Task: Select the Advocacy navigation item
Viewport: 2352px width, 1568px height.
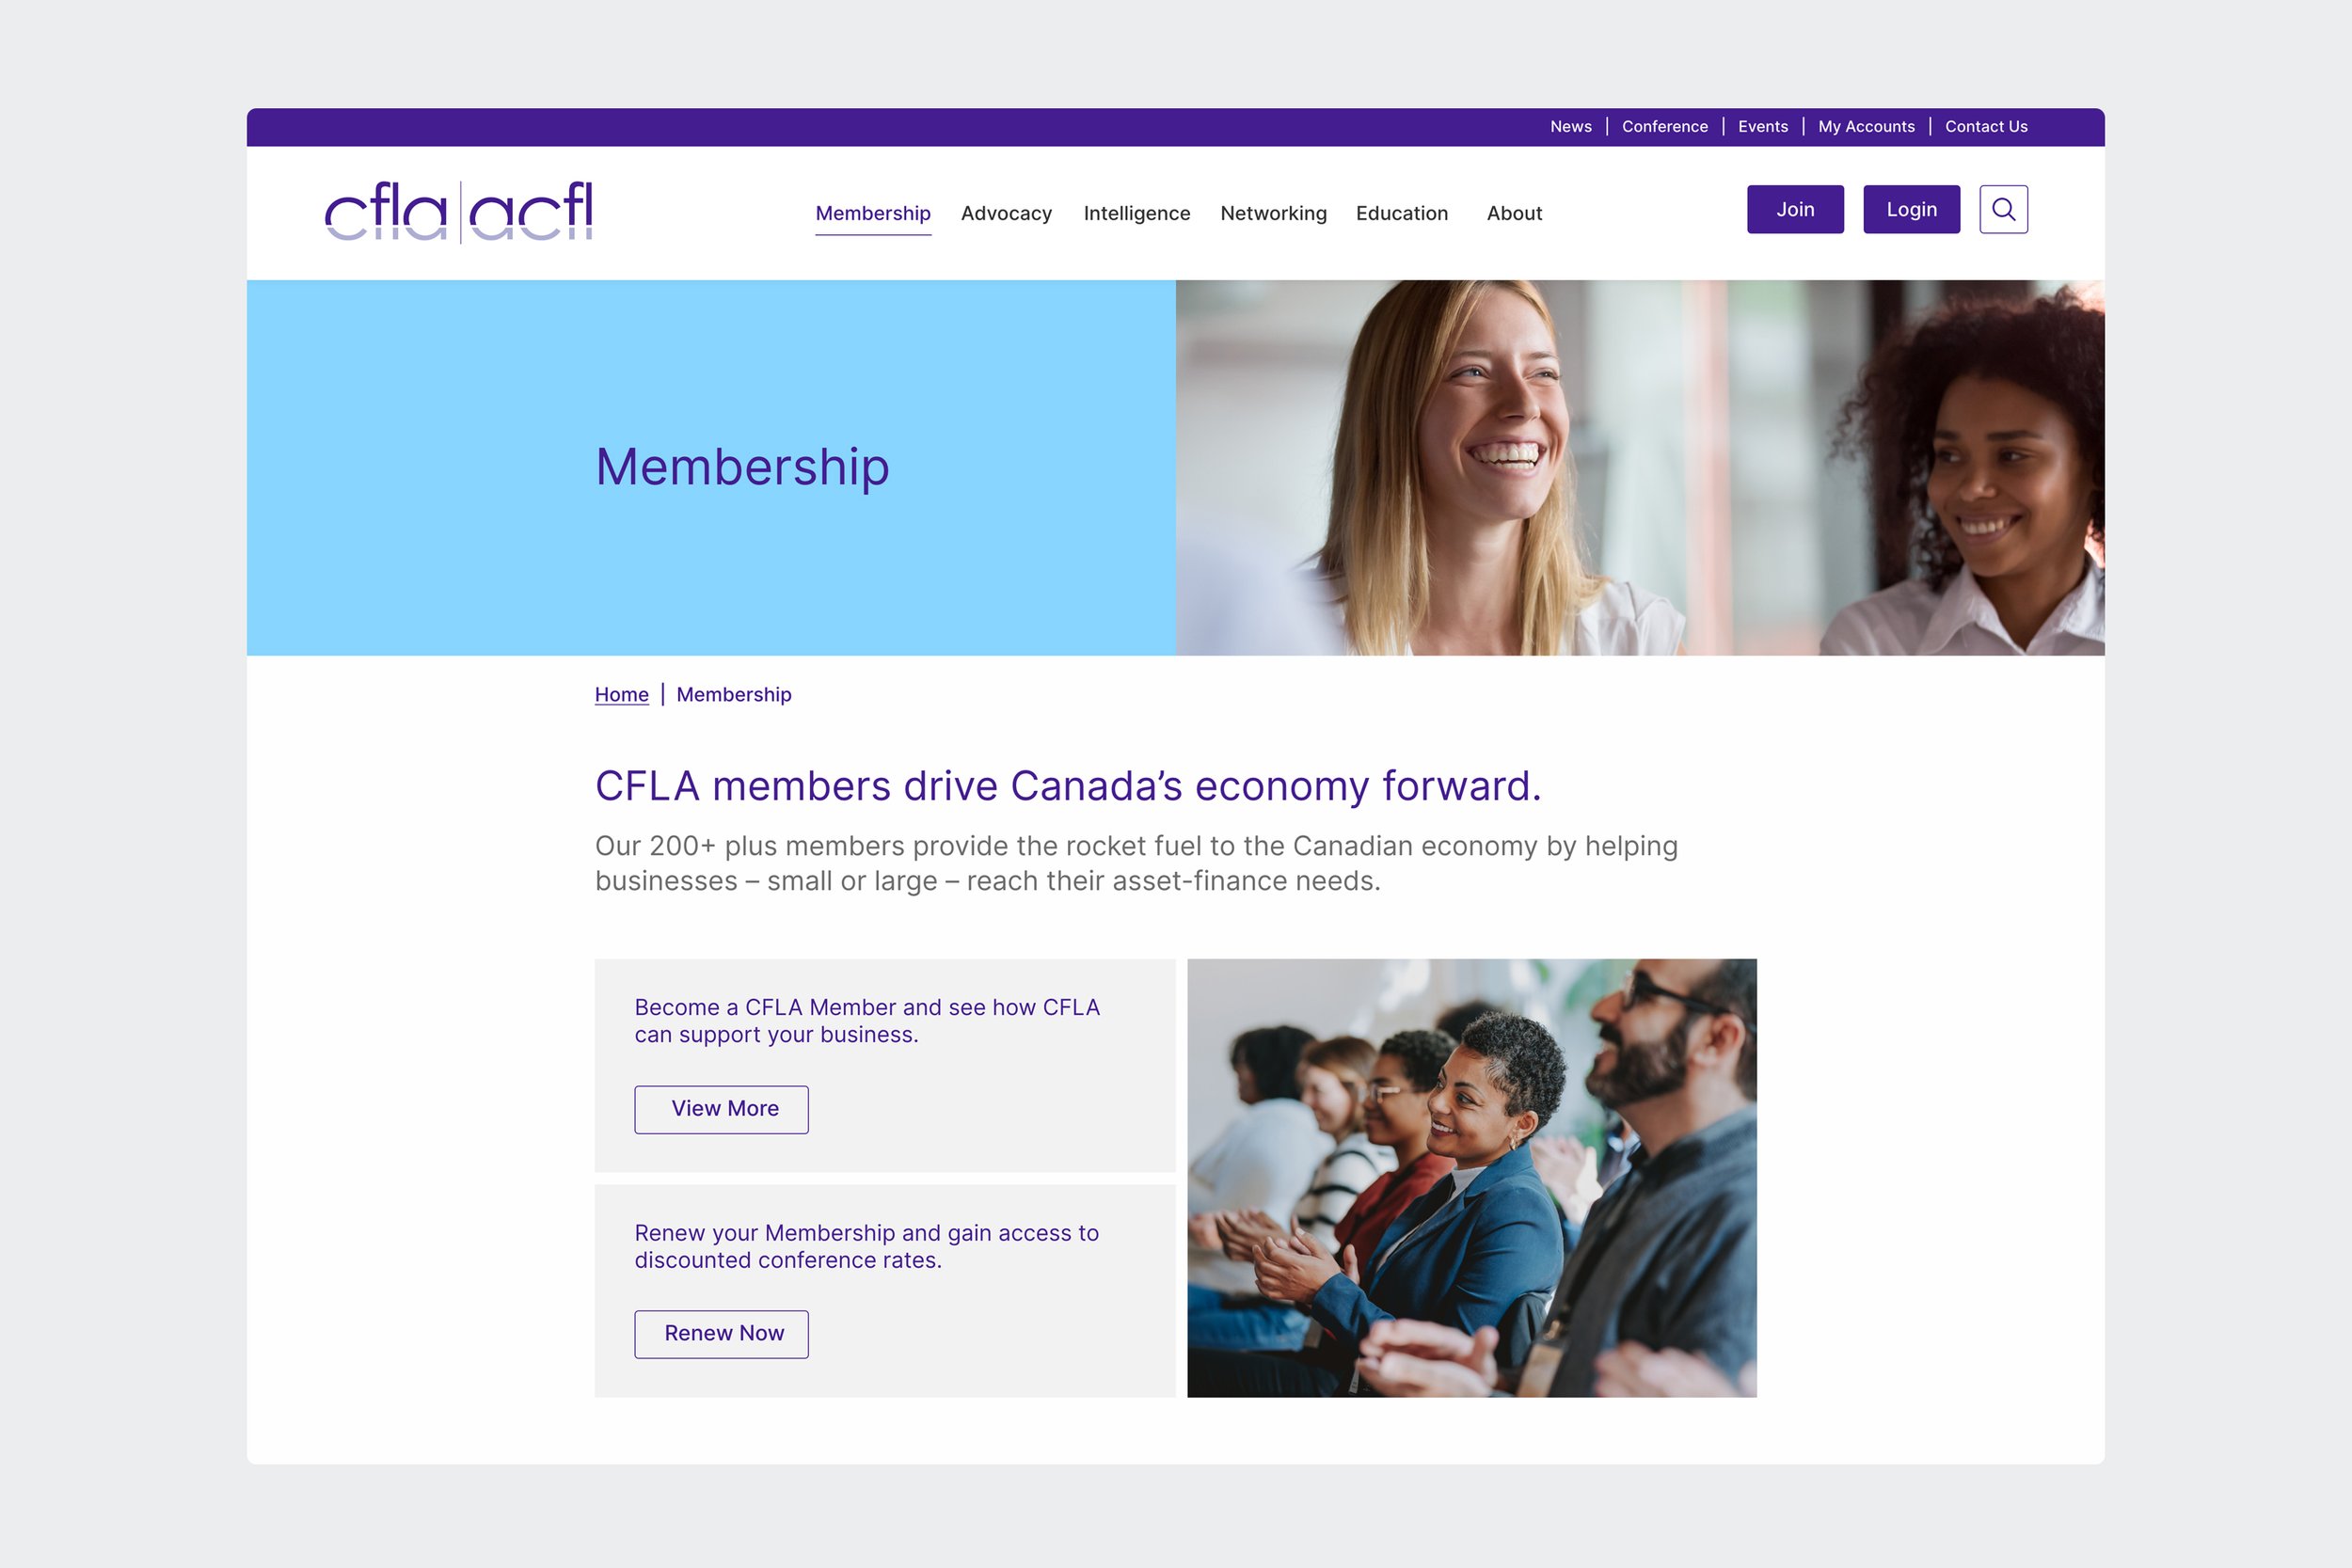Action: click(1007, 214)
